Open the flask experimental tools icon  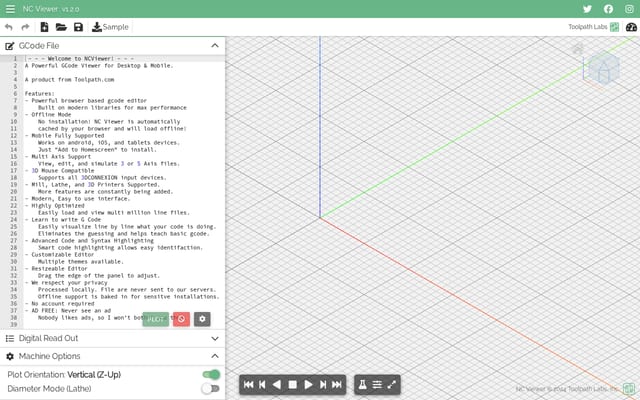(362, 384)
